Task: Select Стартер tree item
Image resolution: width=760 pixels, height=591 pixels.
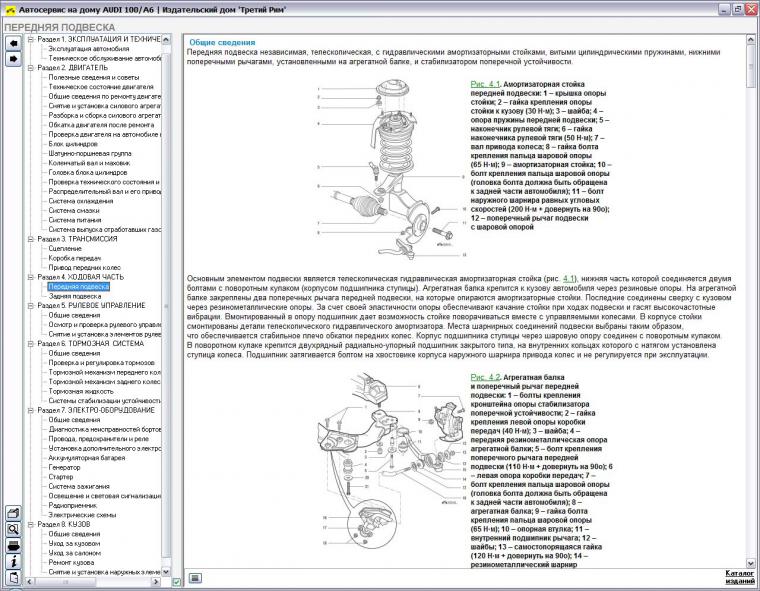Action: [61, 477]
